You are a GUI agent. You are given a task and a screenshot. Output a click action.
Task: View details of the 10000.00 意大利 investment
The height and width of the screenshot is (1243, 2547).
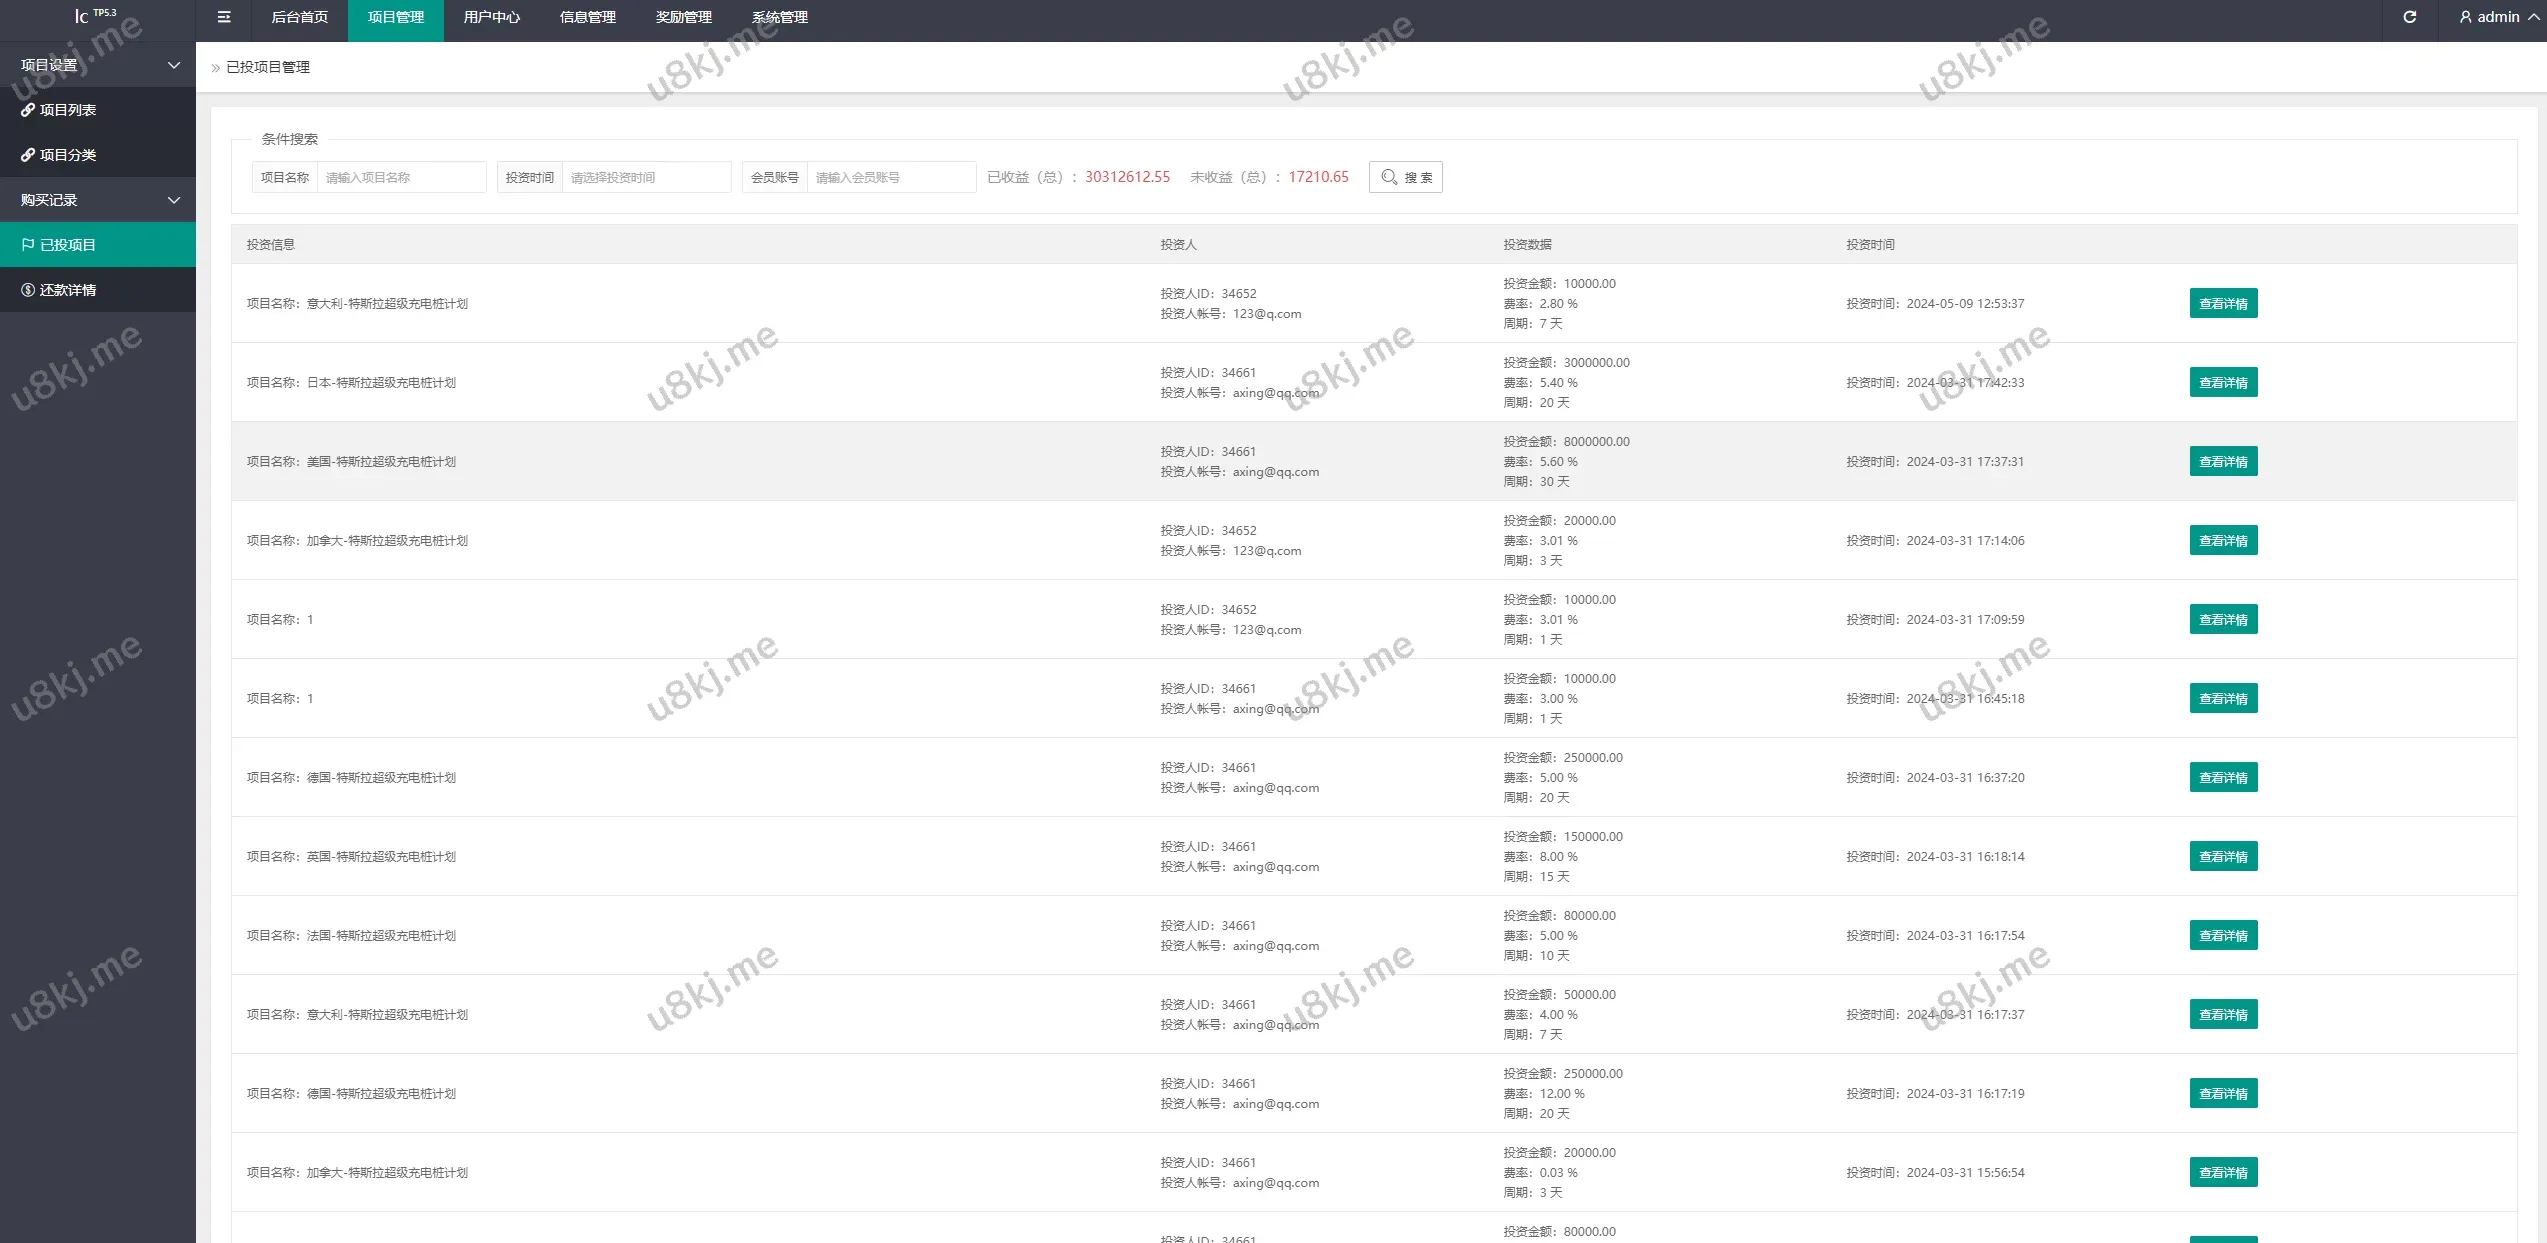2222,304
